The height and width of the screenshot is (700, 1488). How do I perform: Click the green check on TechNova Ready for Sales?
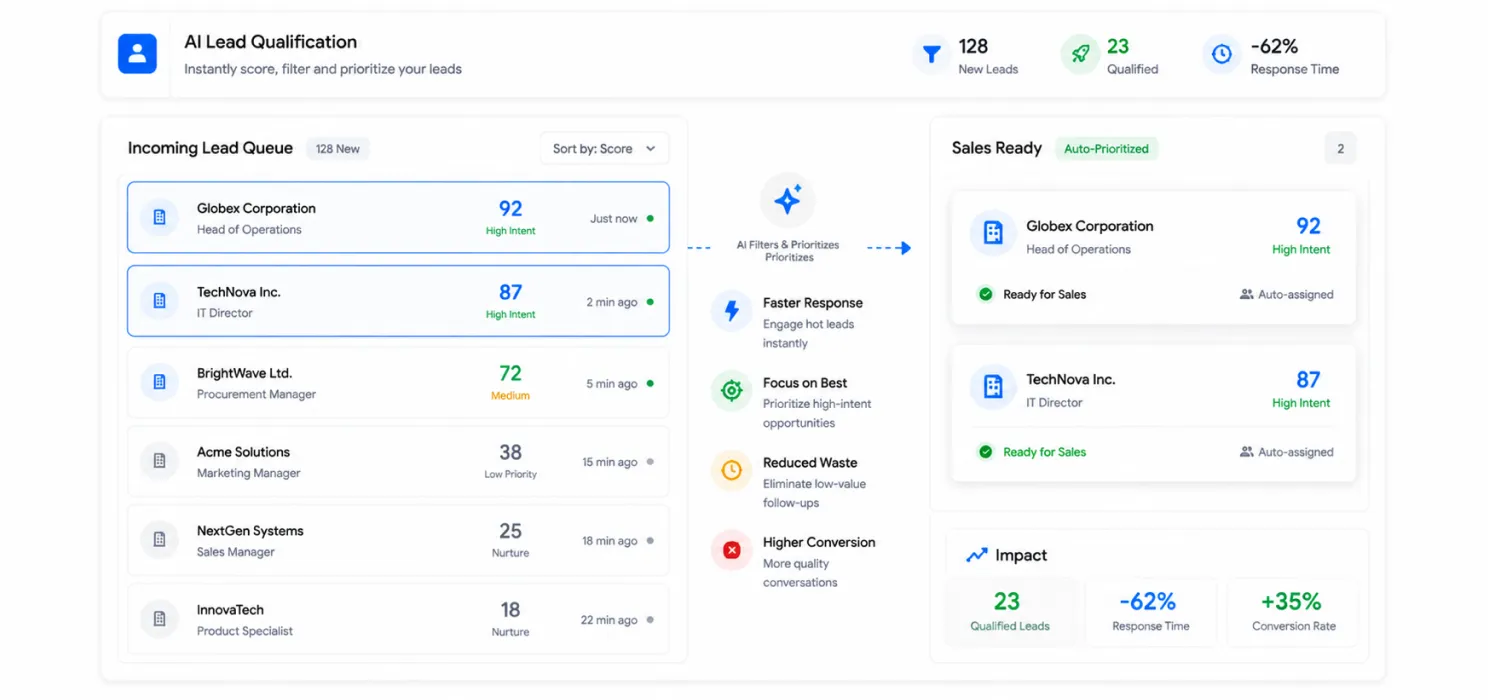(x=985, y=452)
